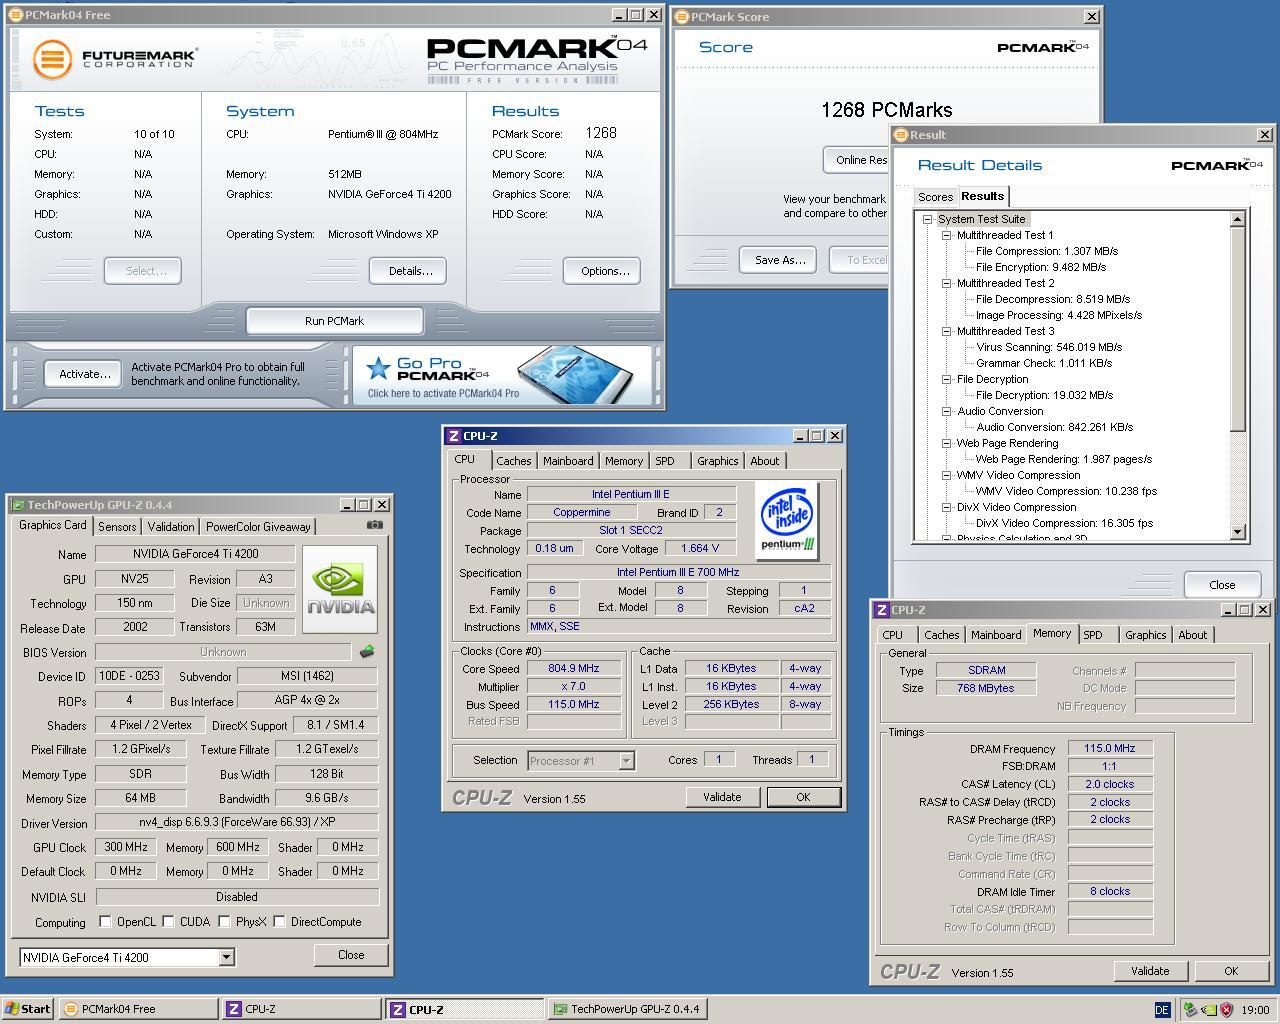Viewport: 1280px width, 1024px height.
Task: Click the Details... button in PCMark04
Action: click(x=410, y=271)
